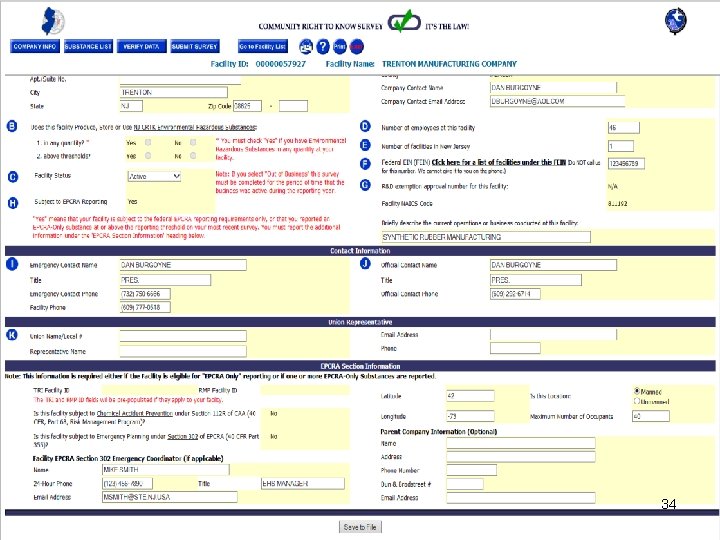Viewport: 720px width, 540px height.
Task: Open help bubble C for Facility Status
Action: [x=13, y=176]
